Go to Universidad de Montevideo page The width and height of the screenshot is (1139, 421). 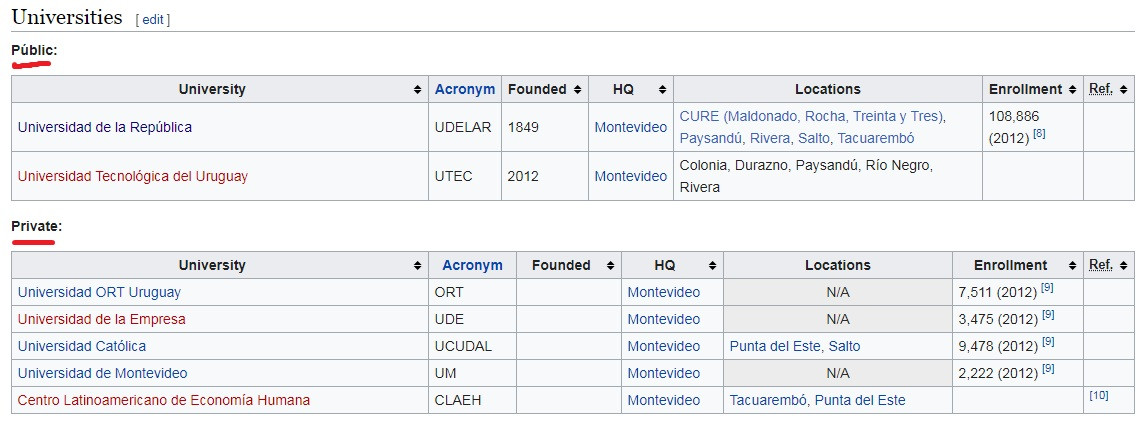click(102, 373)
